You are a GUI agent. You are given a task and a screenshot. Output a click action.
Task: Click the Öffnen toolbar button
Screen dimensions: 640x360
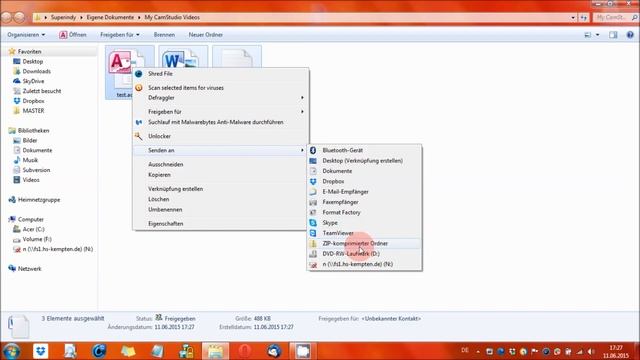tap(73, 35)
